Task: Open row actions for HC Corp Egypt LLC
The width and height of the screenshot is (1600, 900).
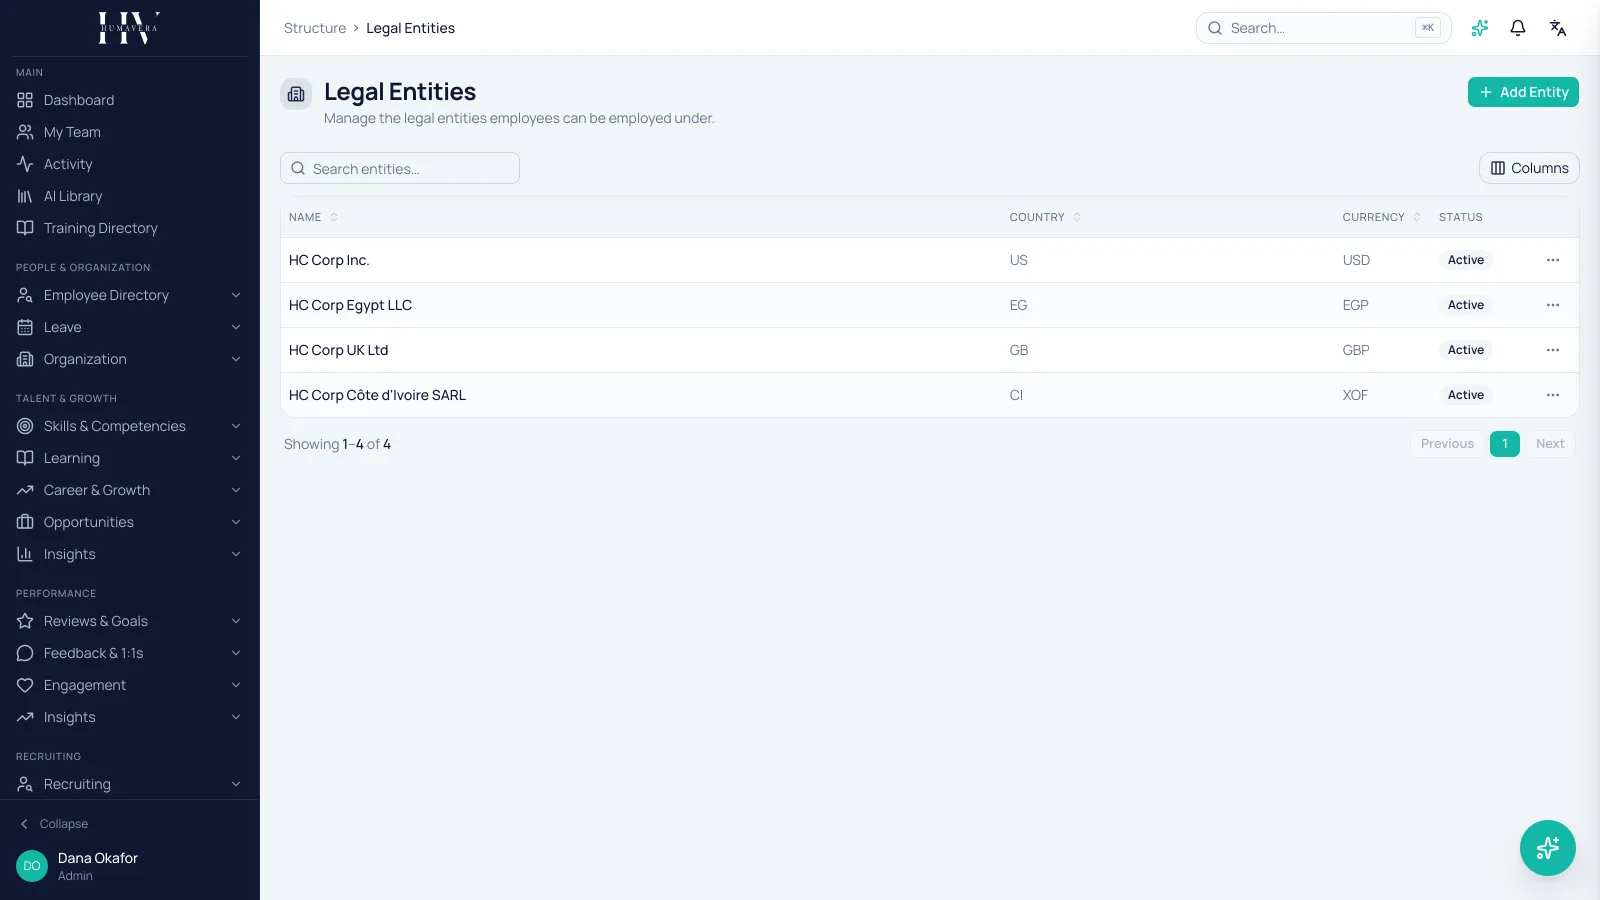Action: pos(1553,305)
